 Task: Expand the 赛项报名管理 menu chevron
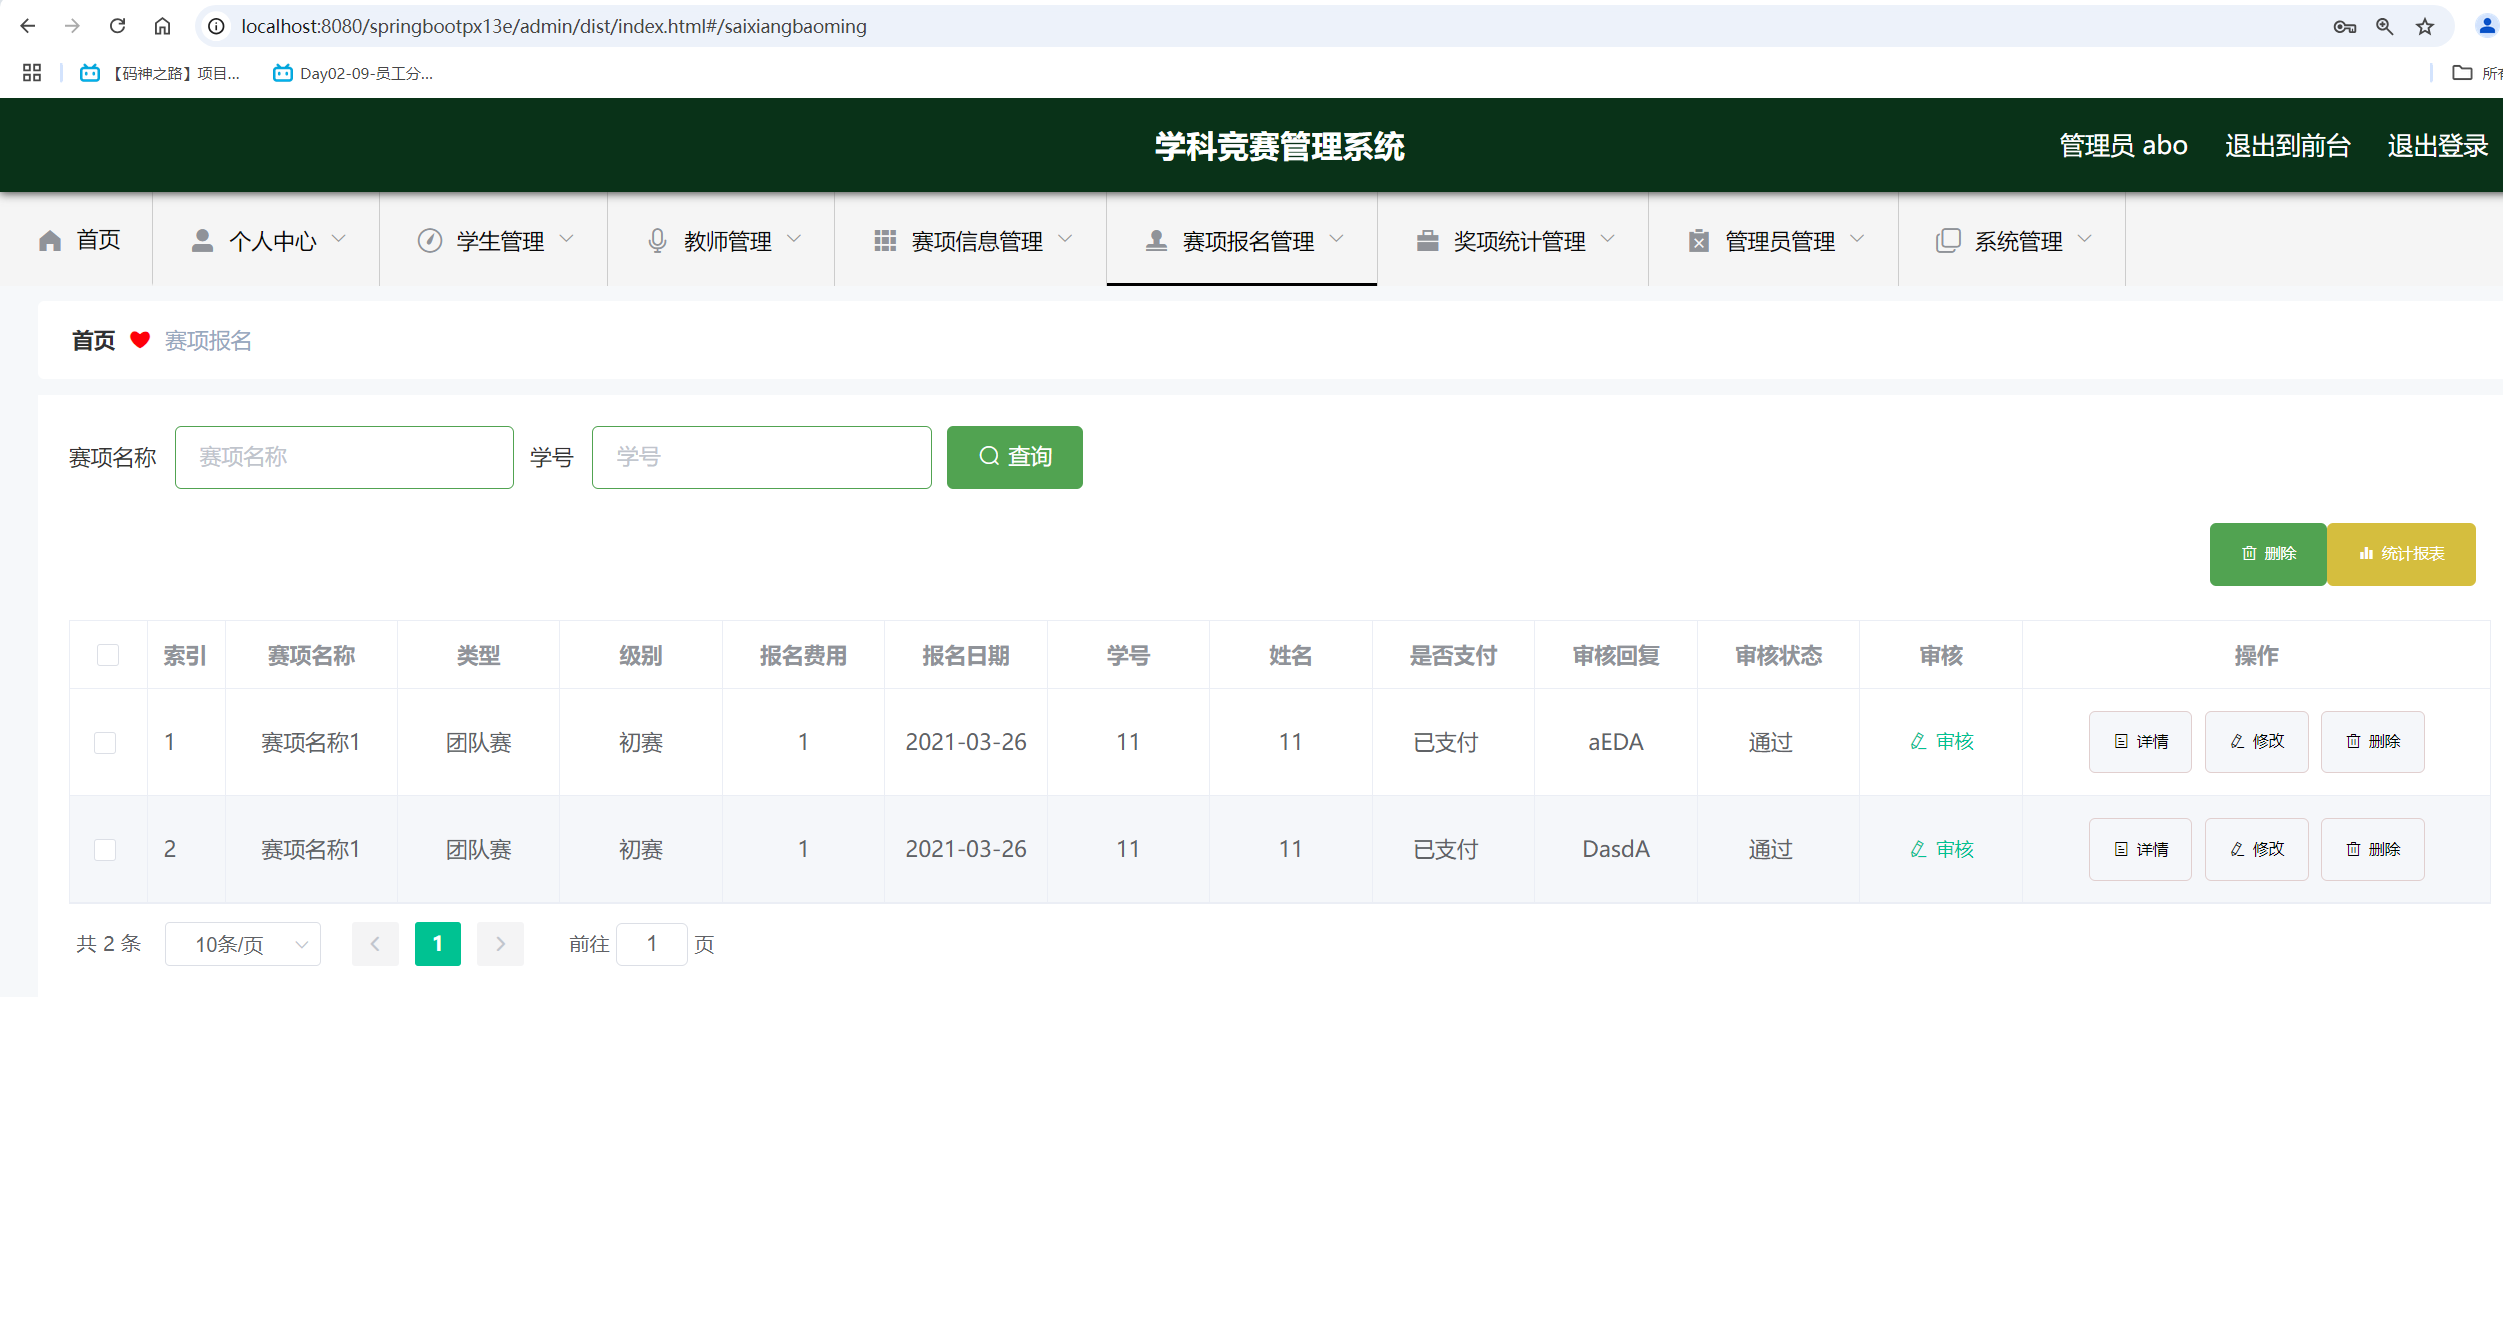[1337, 239]
